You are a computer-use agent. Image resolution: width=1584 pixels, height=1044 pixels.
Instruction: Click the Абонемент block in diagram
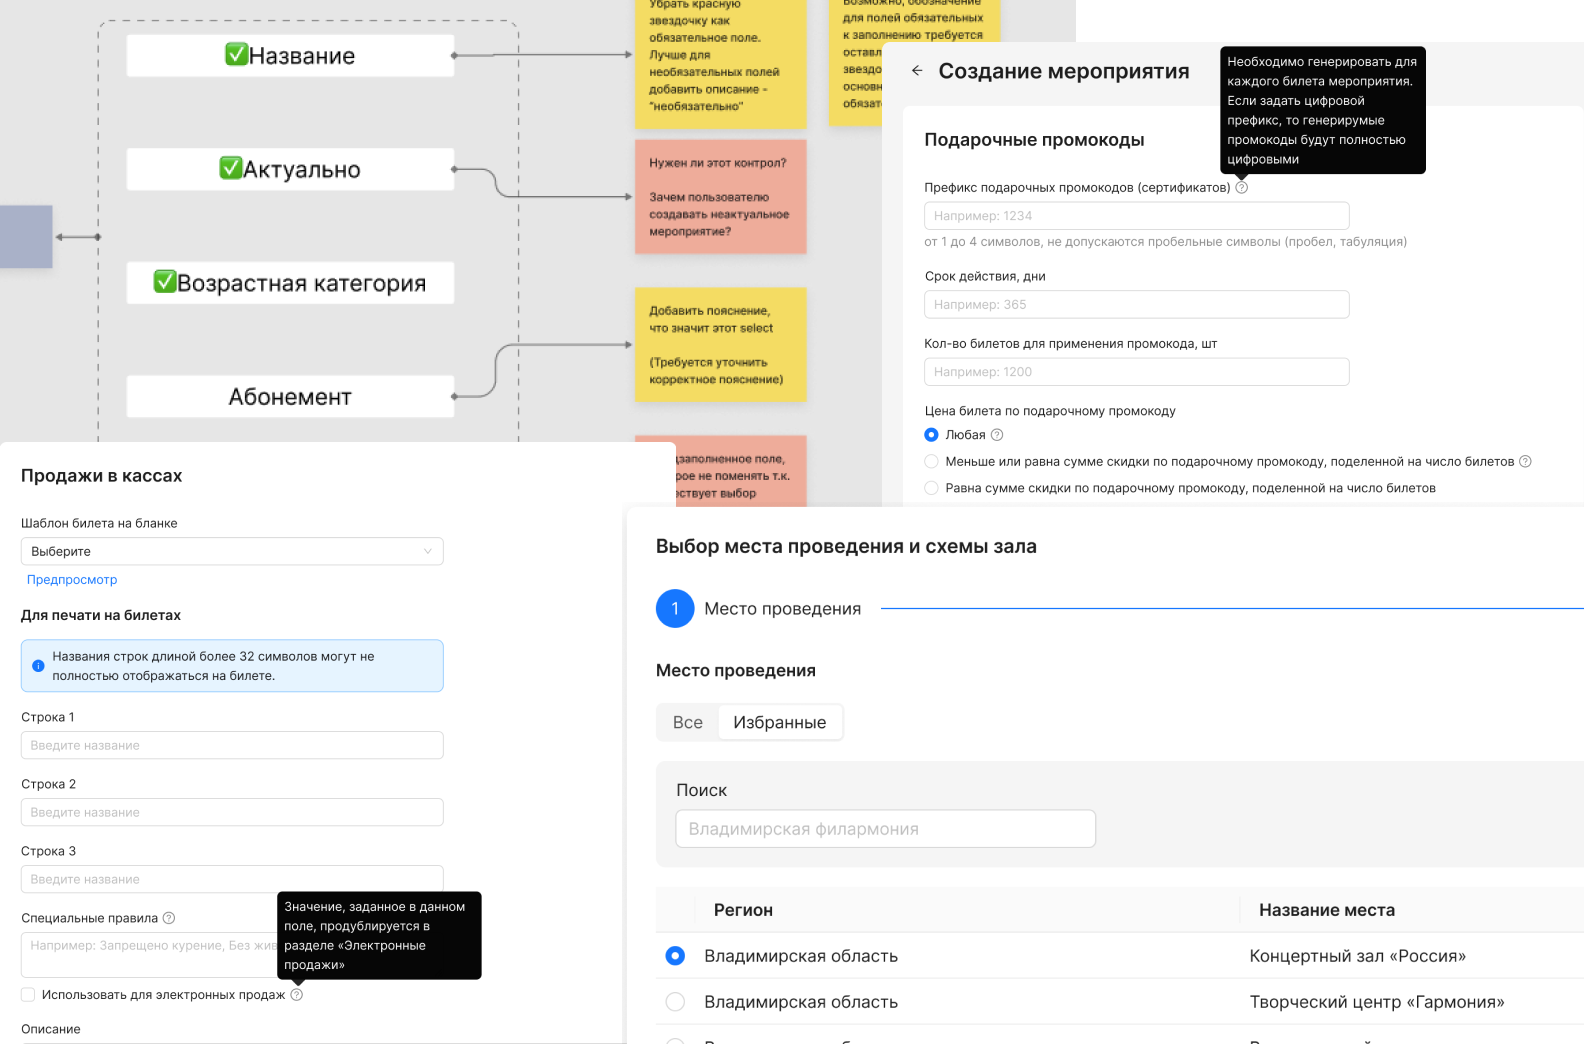(x=290, y=397)
